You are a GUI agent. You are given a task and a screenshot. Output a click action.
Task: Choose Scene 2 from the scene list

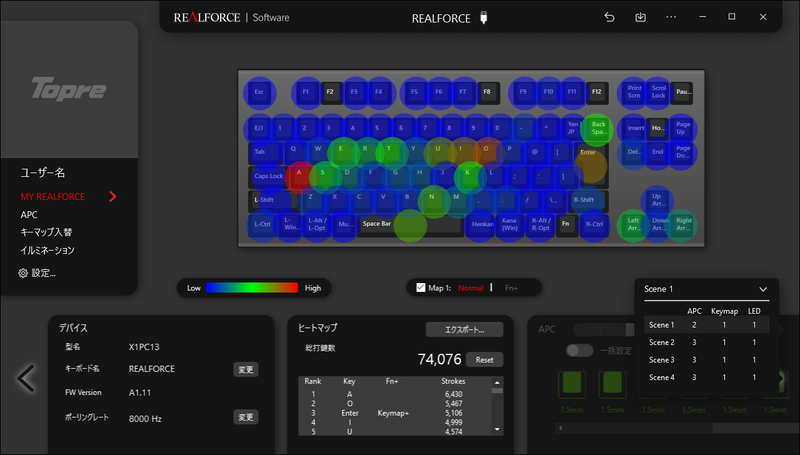[707, 342]
